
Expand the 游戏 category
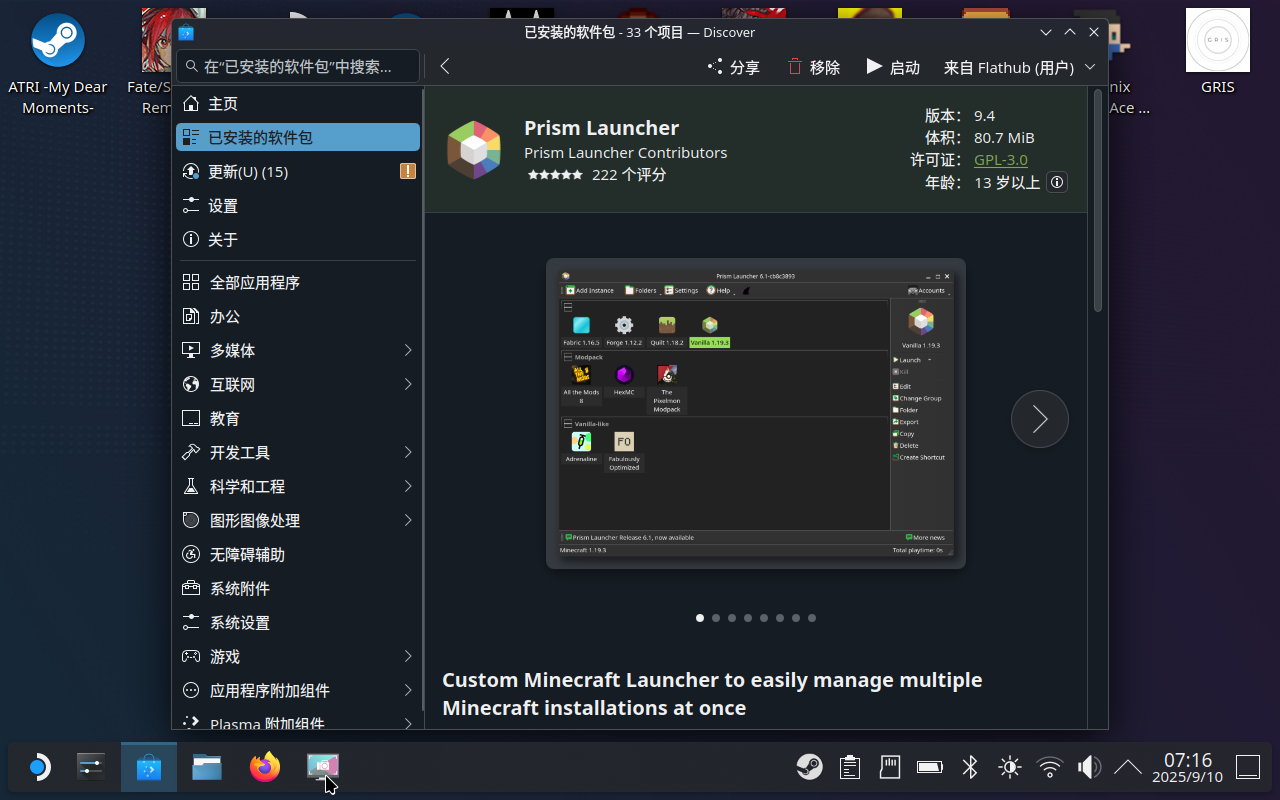(x=408, y=656)
